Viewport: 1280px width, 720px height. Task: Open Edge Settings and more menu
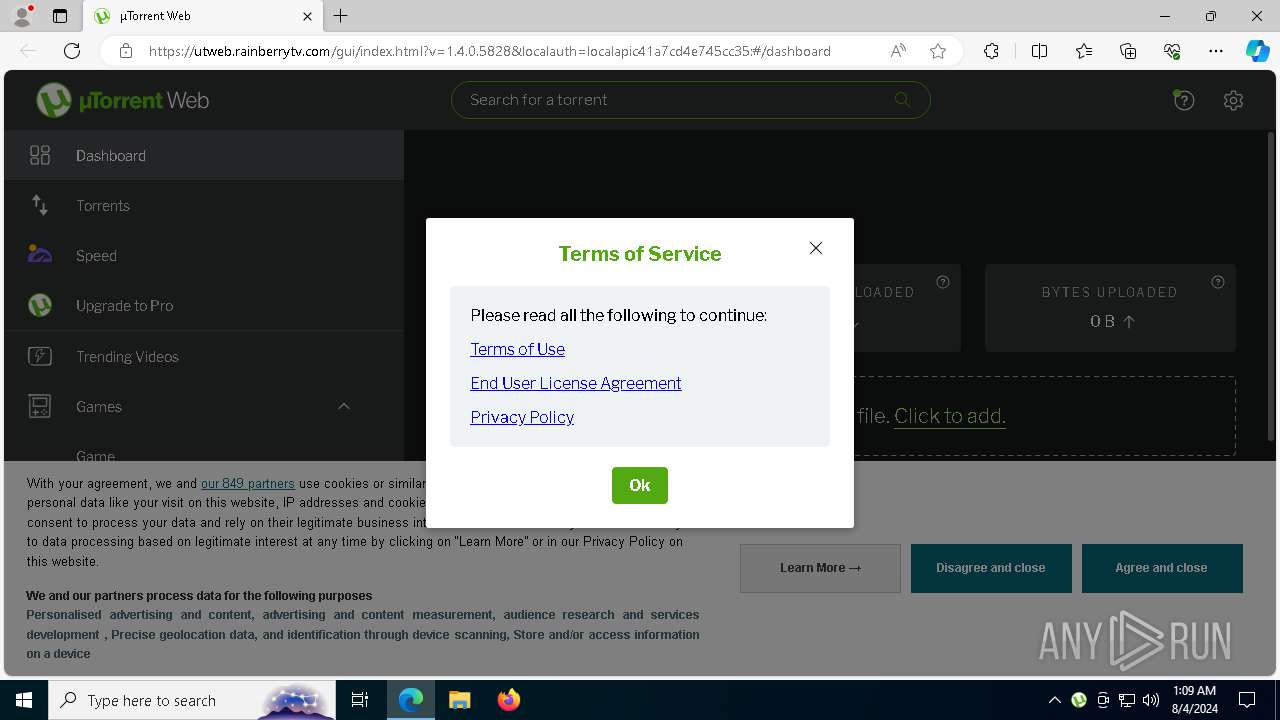[x=1216, y=51]
